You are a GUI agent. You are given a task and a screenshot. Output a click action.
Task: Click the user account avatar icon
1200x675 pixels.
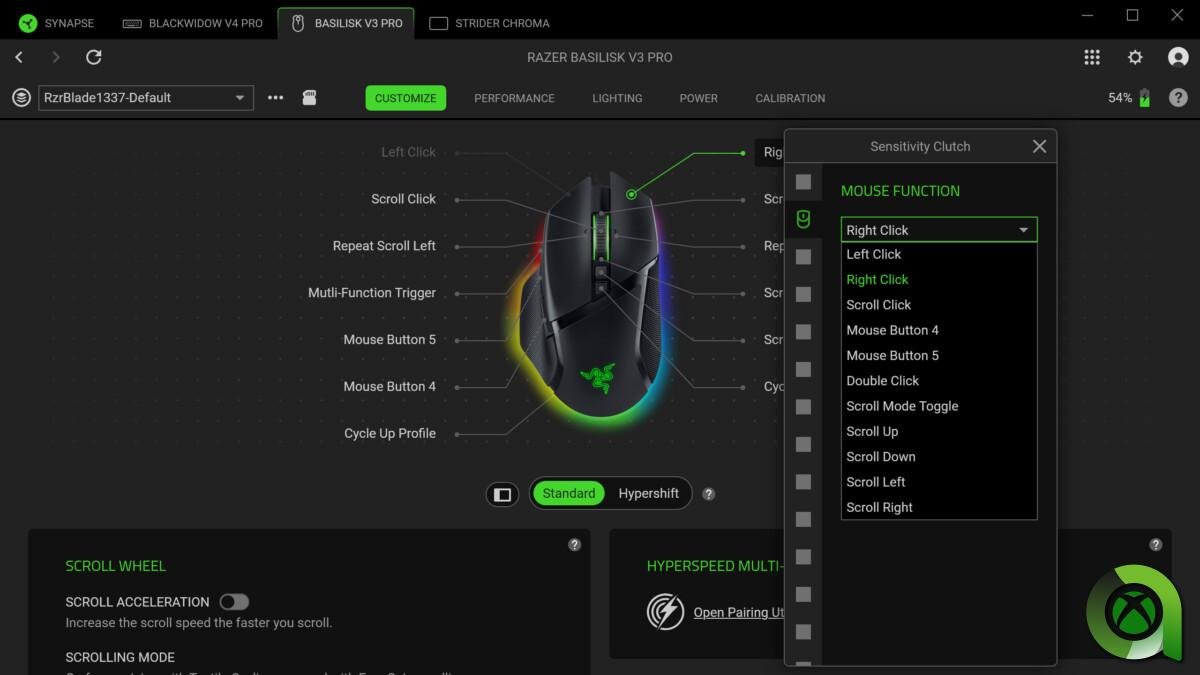tap(1178, 58)
